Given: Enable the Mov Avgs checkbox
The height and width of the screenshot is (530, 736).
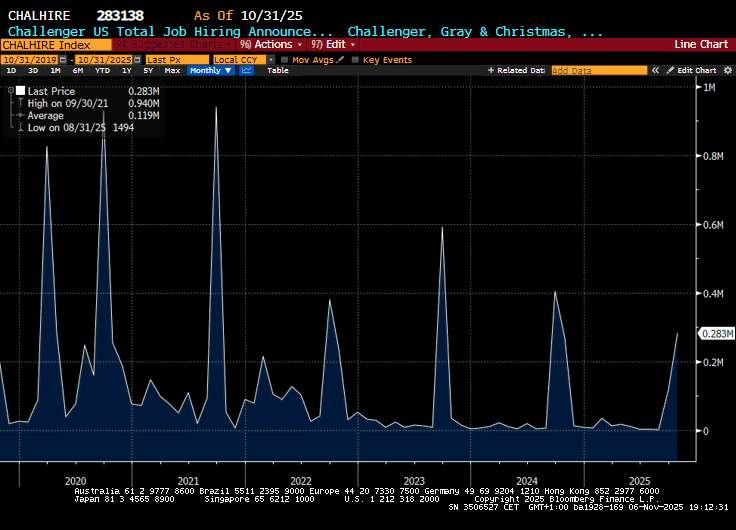Looking at the screenshot, I should tap(285, 60).
